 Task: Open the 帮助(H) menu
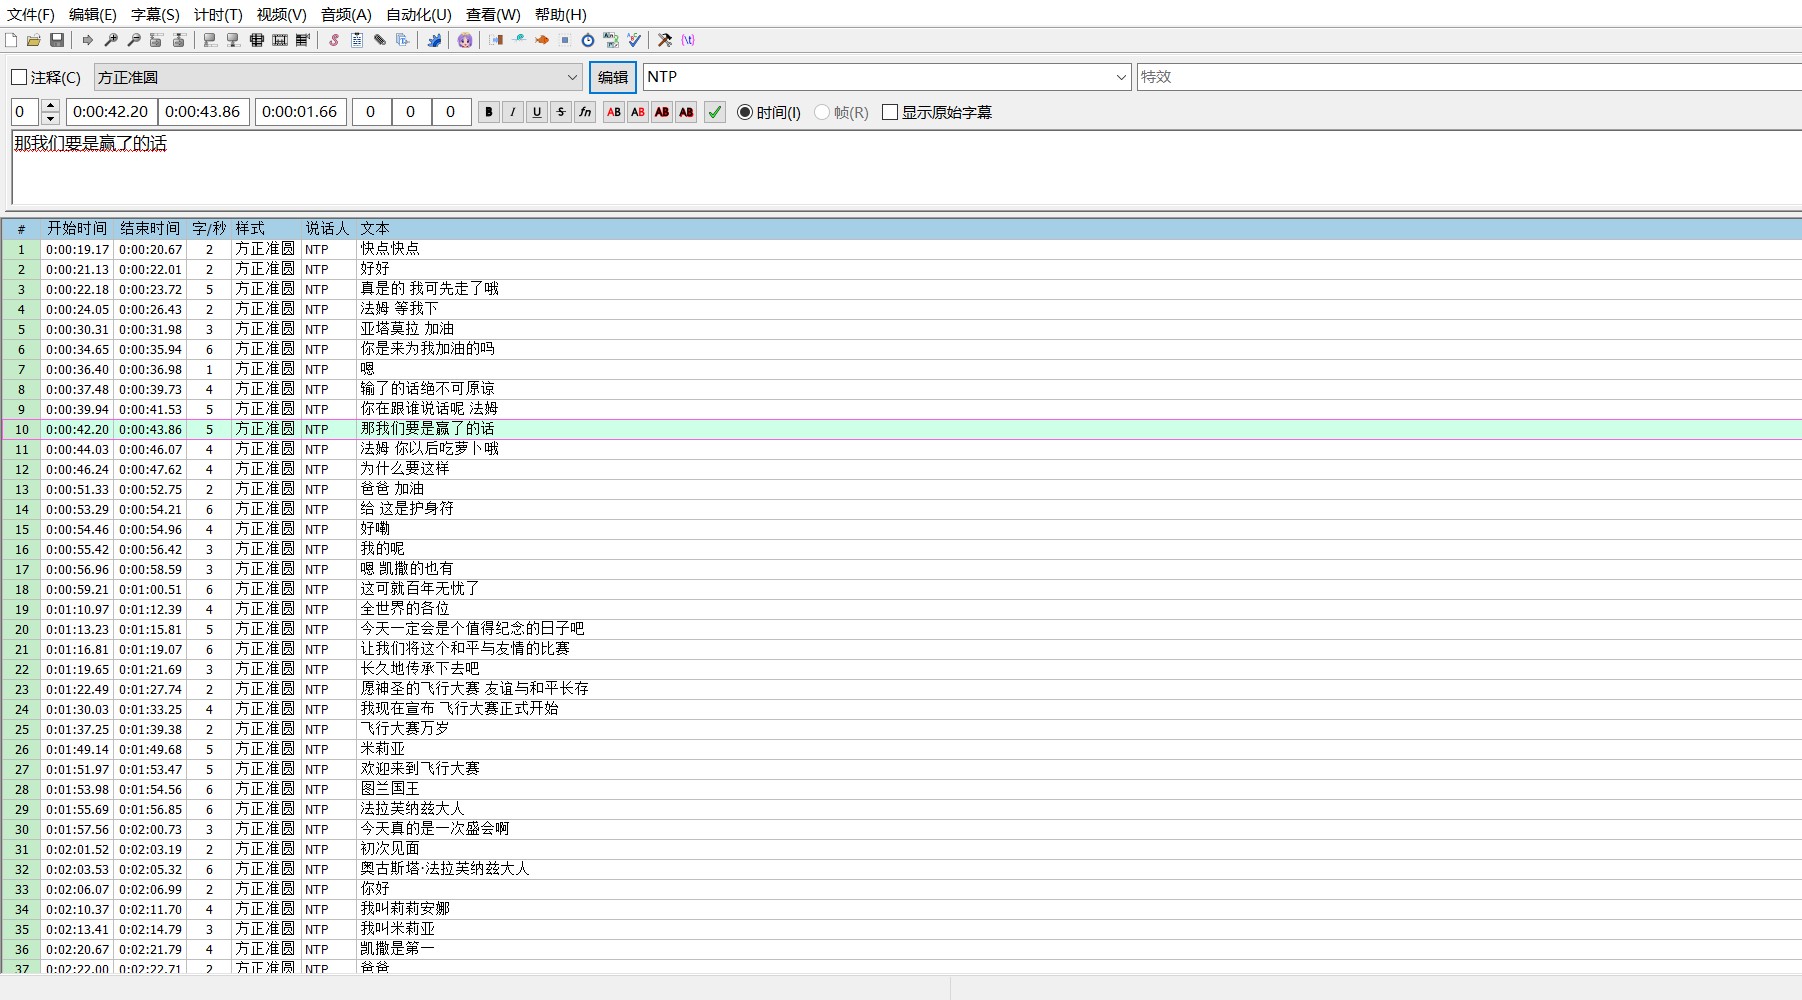tap(560, 15)
